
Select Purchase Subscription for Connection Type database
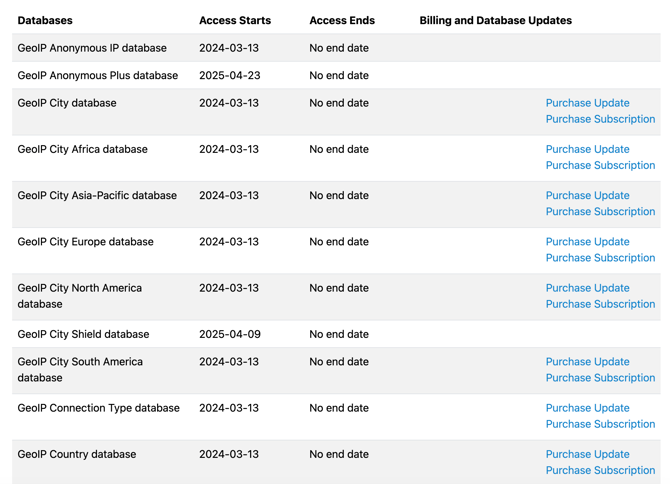600,424
